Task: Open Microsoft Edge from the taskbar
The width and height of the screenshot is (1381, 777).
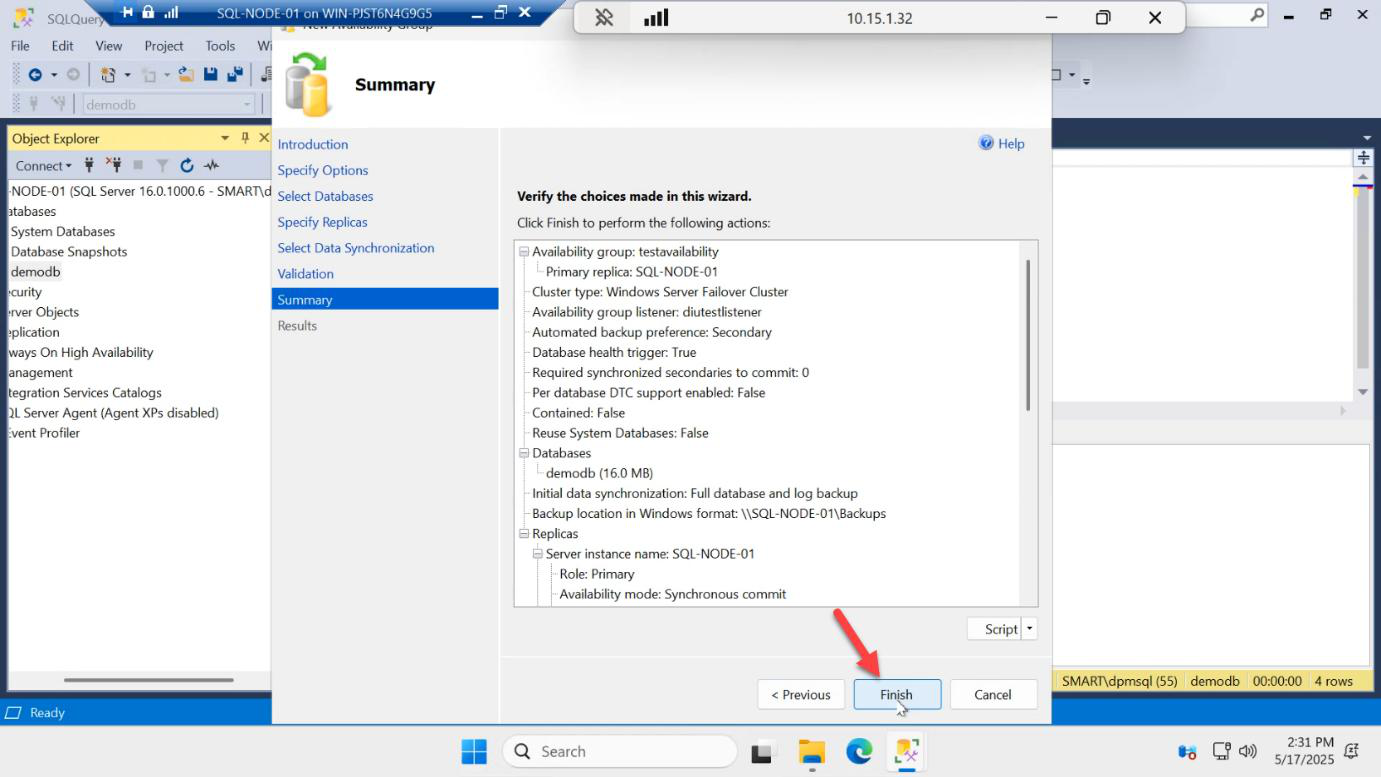Action: pos(859,752)
